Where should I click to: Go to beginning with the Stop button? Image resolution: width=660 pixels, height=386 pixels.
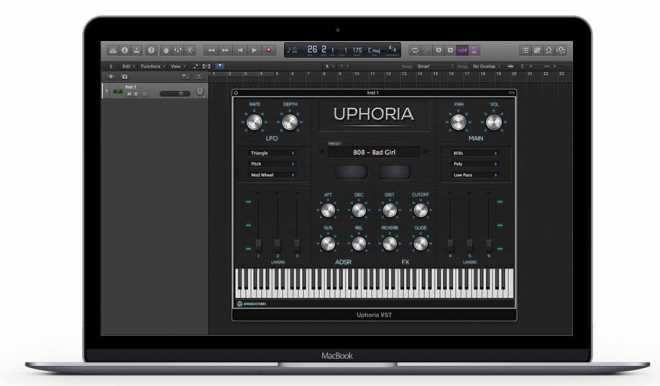tap(240, 51)
